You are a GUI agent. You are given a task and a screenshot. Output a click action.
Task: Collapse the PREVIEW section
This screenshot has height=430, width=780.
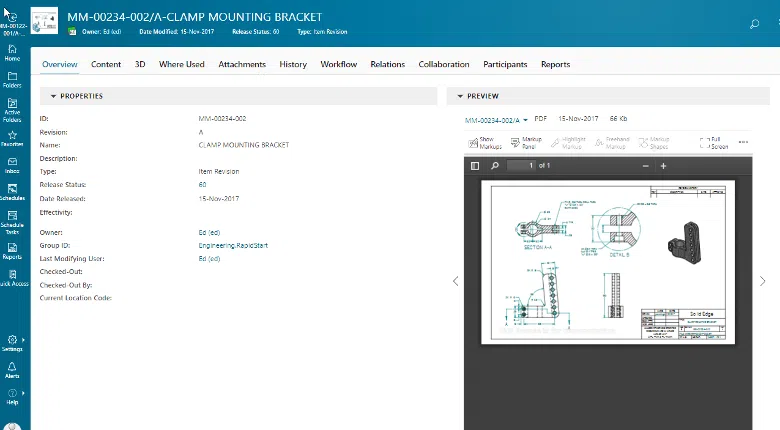click(460, 96)
